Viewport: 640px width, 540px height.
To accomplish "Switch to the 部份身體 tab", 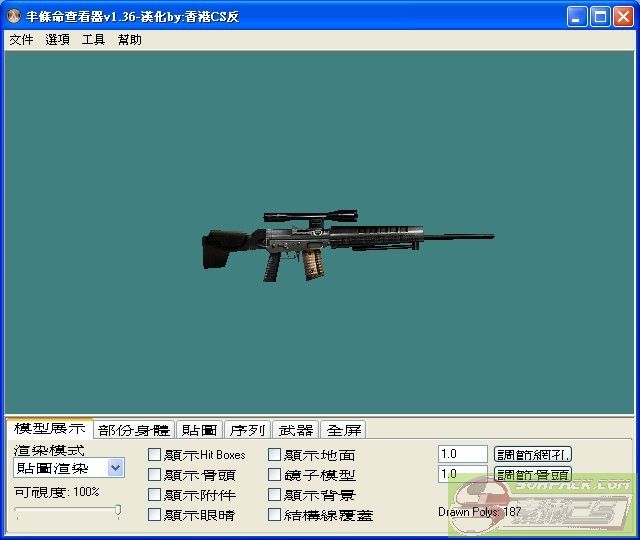I will click(134, 430).
